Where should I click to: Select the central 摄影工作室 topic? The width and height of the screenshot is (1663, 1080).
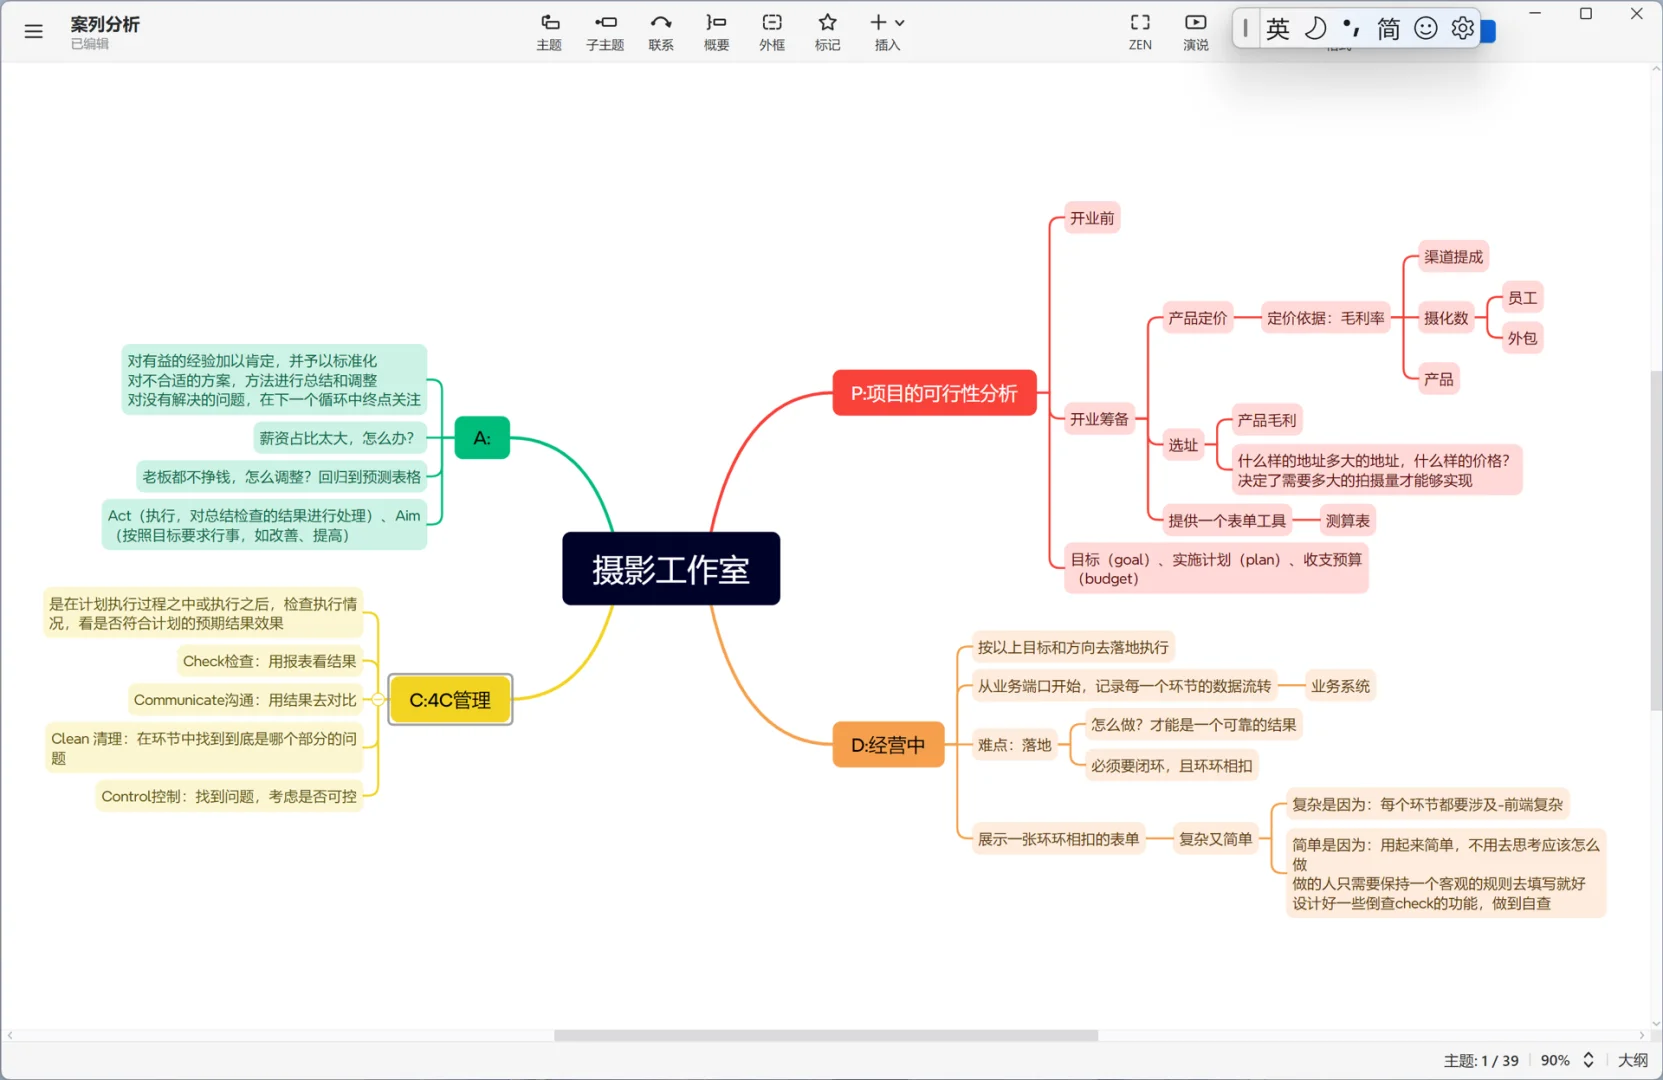[671, 569]
